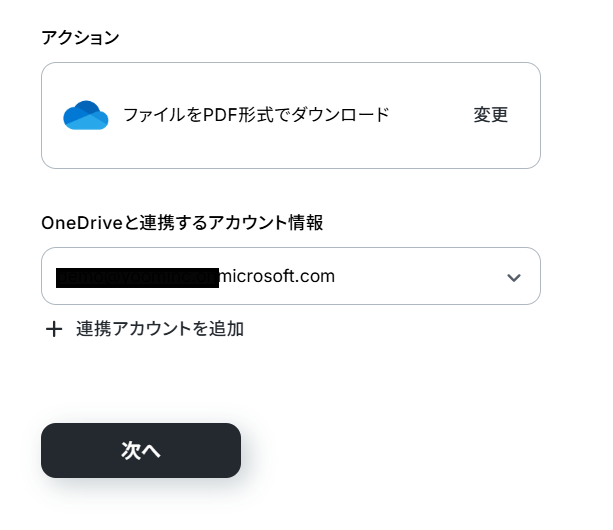Click the ファイルをPDF形式でダウンロード action text
Image resolution: width=613 pixels, height=530 pixels.
(x=256, y=115)
